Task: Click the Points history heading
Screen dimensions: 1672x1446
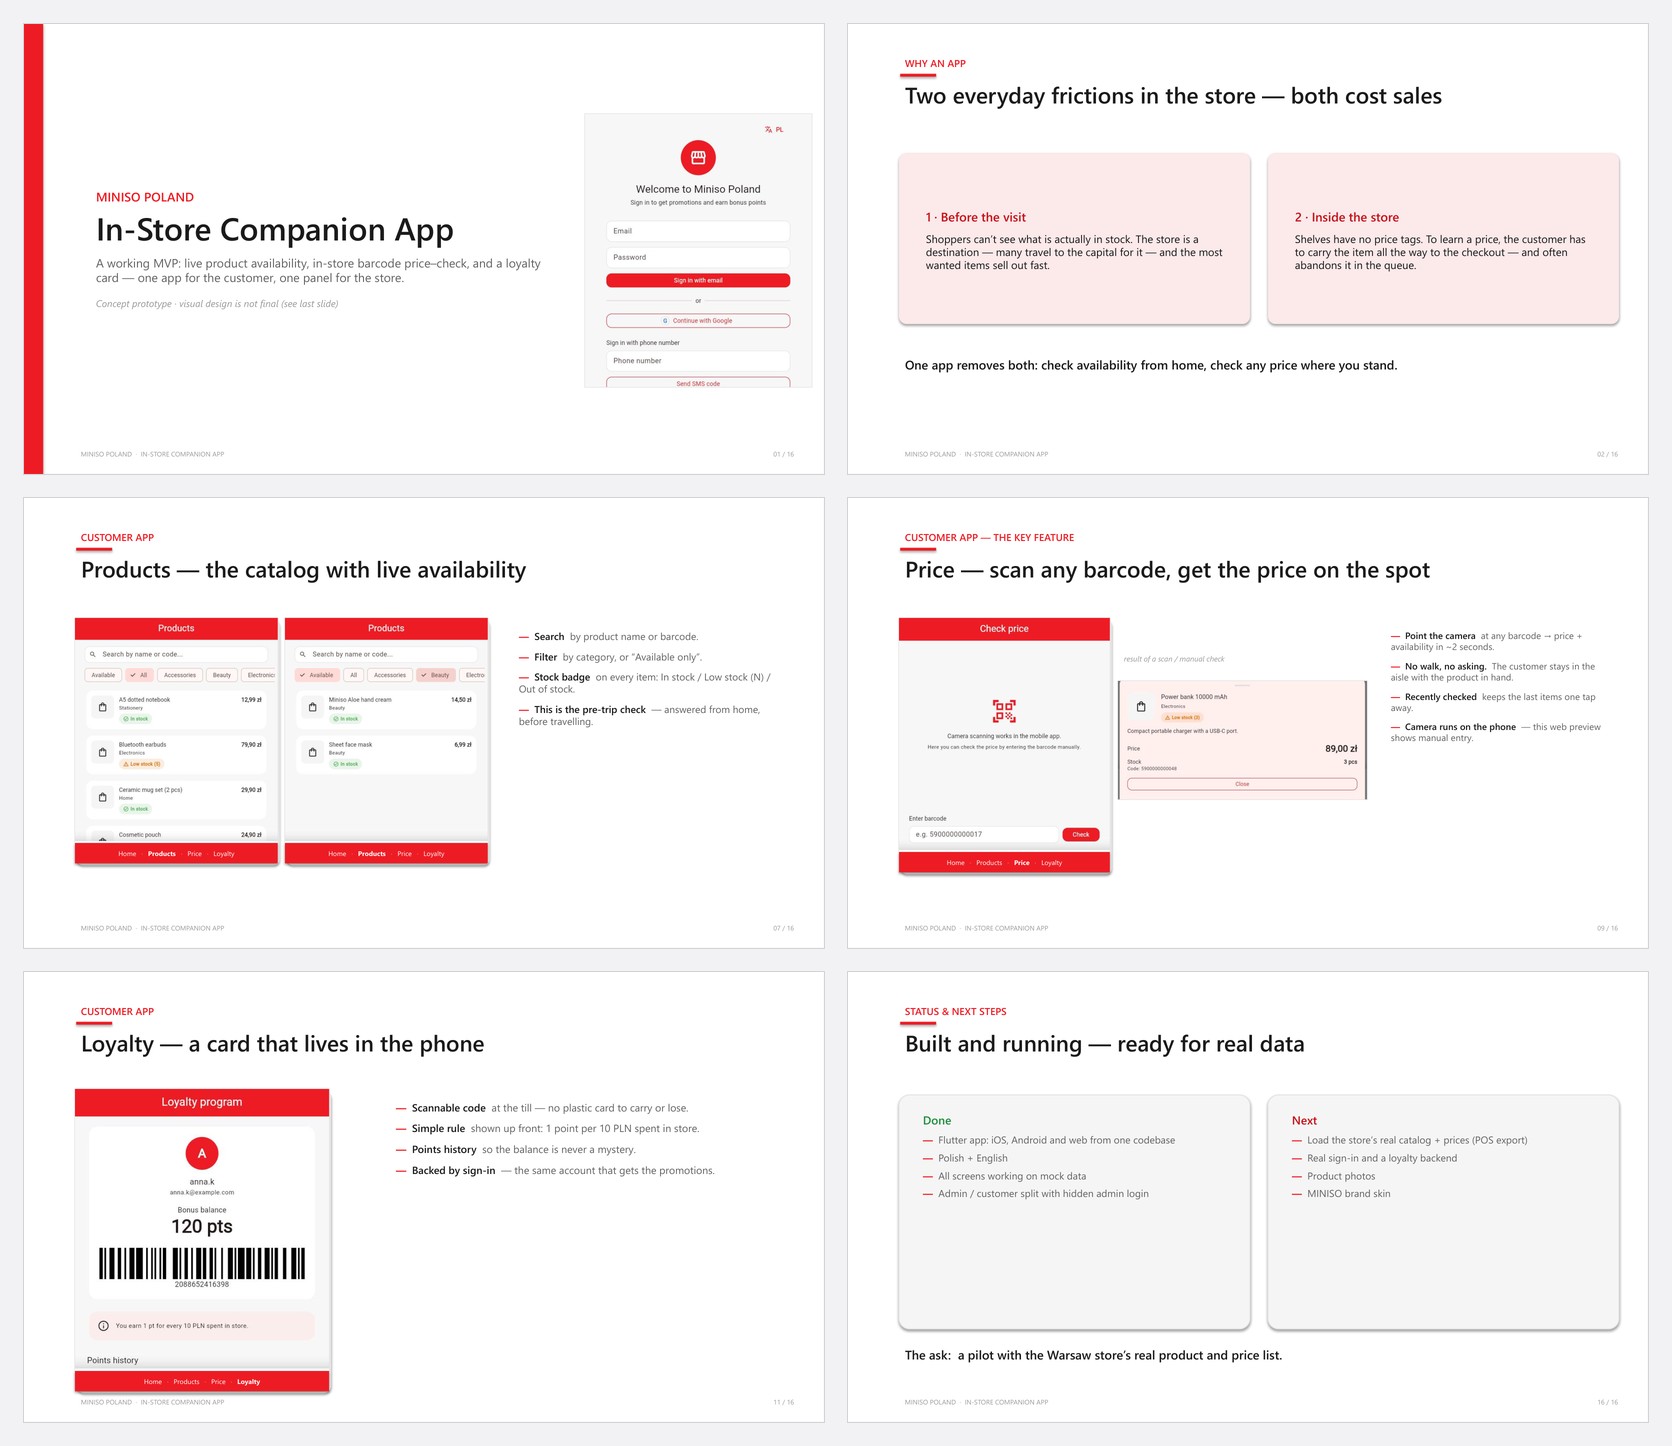Action: [x=112, y=1360]
